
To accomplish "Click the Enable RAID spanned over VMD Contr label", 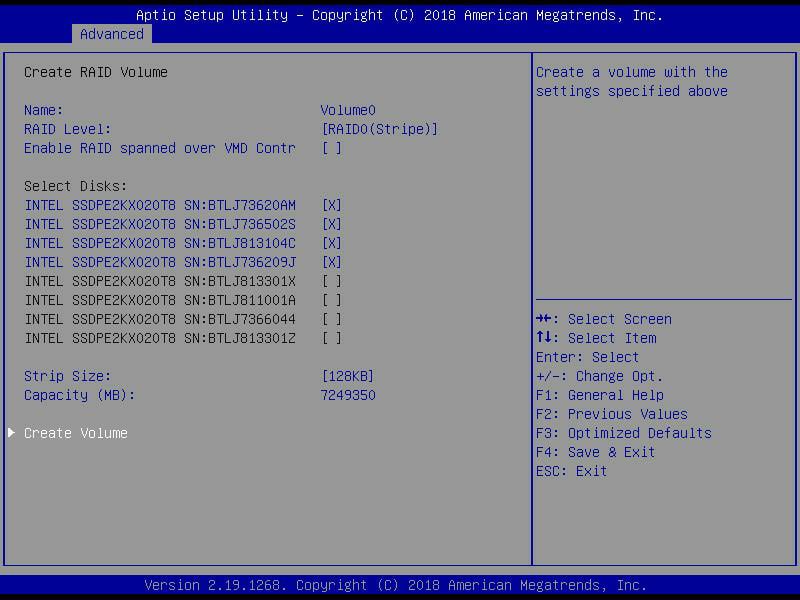I will point(160,148).
